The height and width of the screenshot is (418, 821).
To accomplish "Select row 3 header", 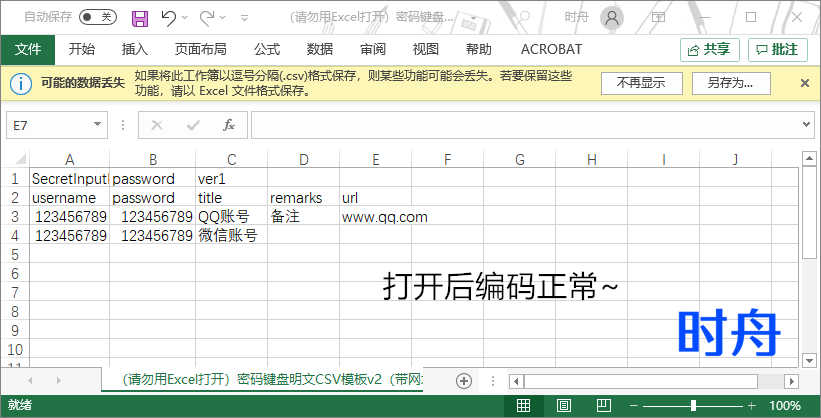I will pos(15,216).
